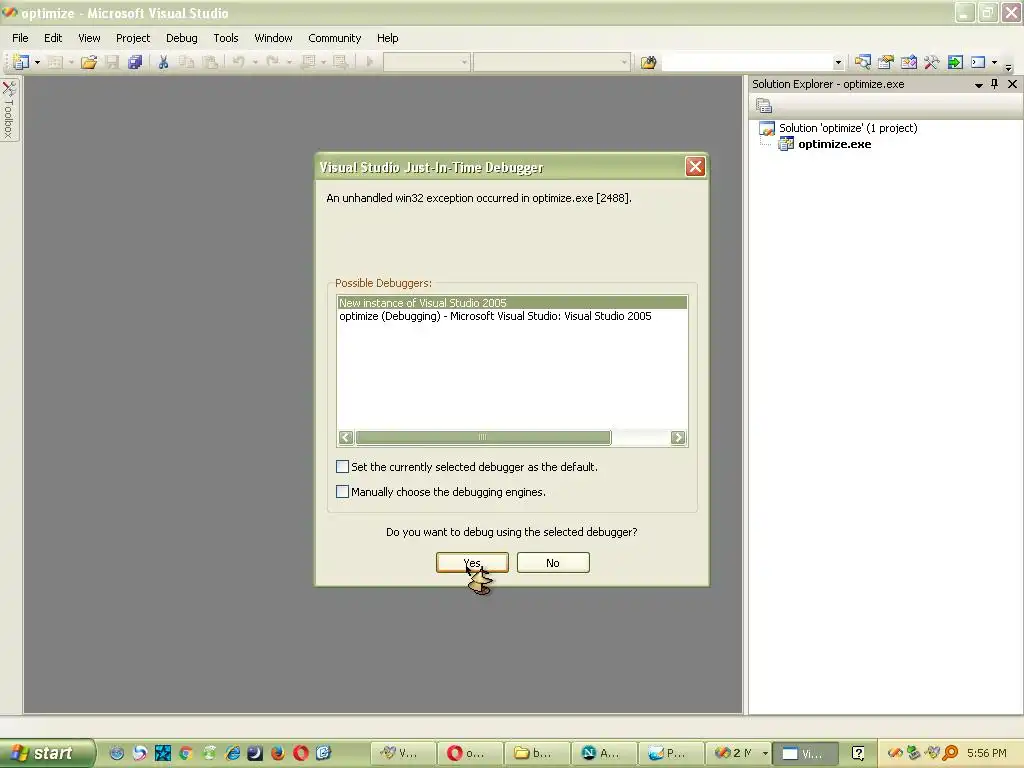This screenshot has width=1024, height=768.
Task: Click the magnifier icon in the system tray
Action: [x=950, y=753]
